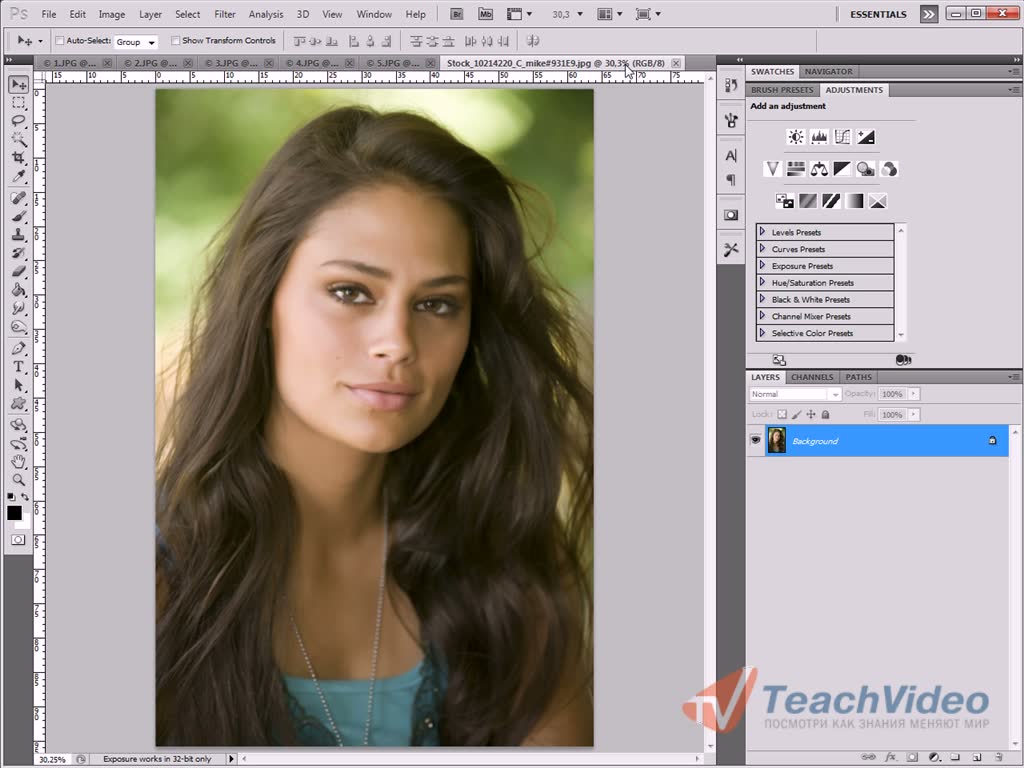Image resolution: width=1024 pixels, height=768 pixels.
Task: Create a new layer from Layers panel
Action: pos(976,757)
